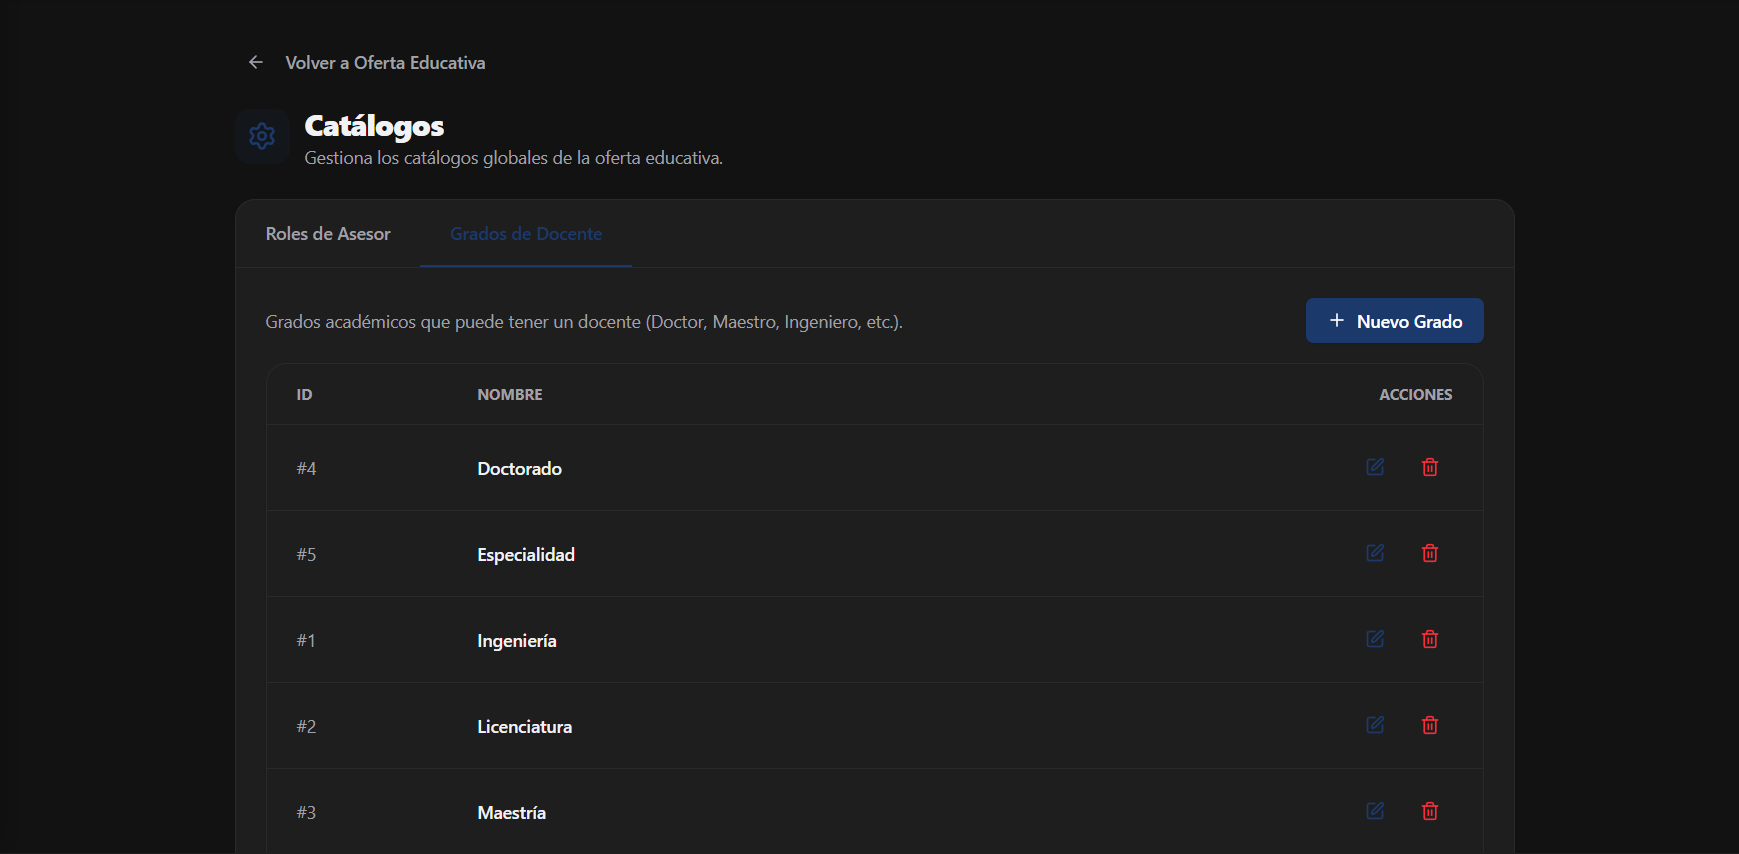Switch to the Roles de Asesor tab

pos(328,234)
